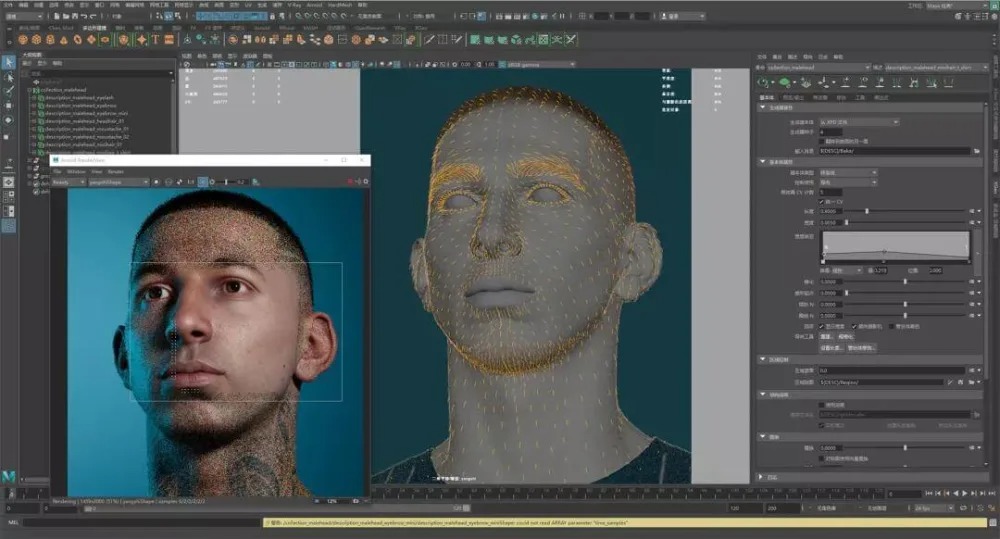
Task: Click the play forward button in playback controls
Action: point(964,493)
